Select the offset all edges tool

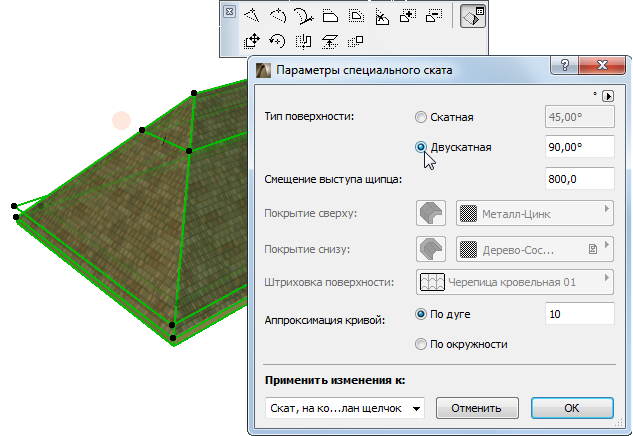click(356, 16)
